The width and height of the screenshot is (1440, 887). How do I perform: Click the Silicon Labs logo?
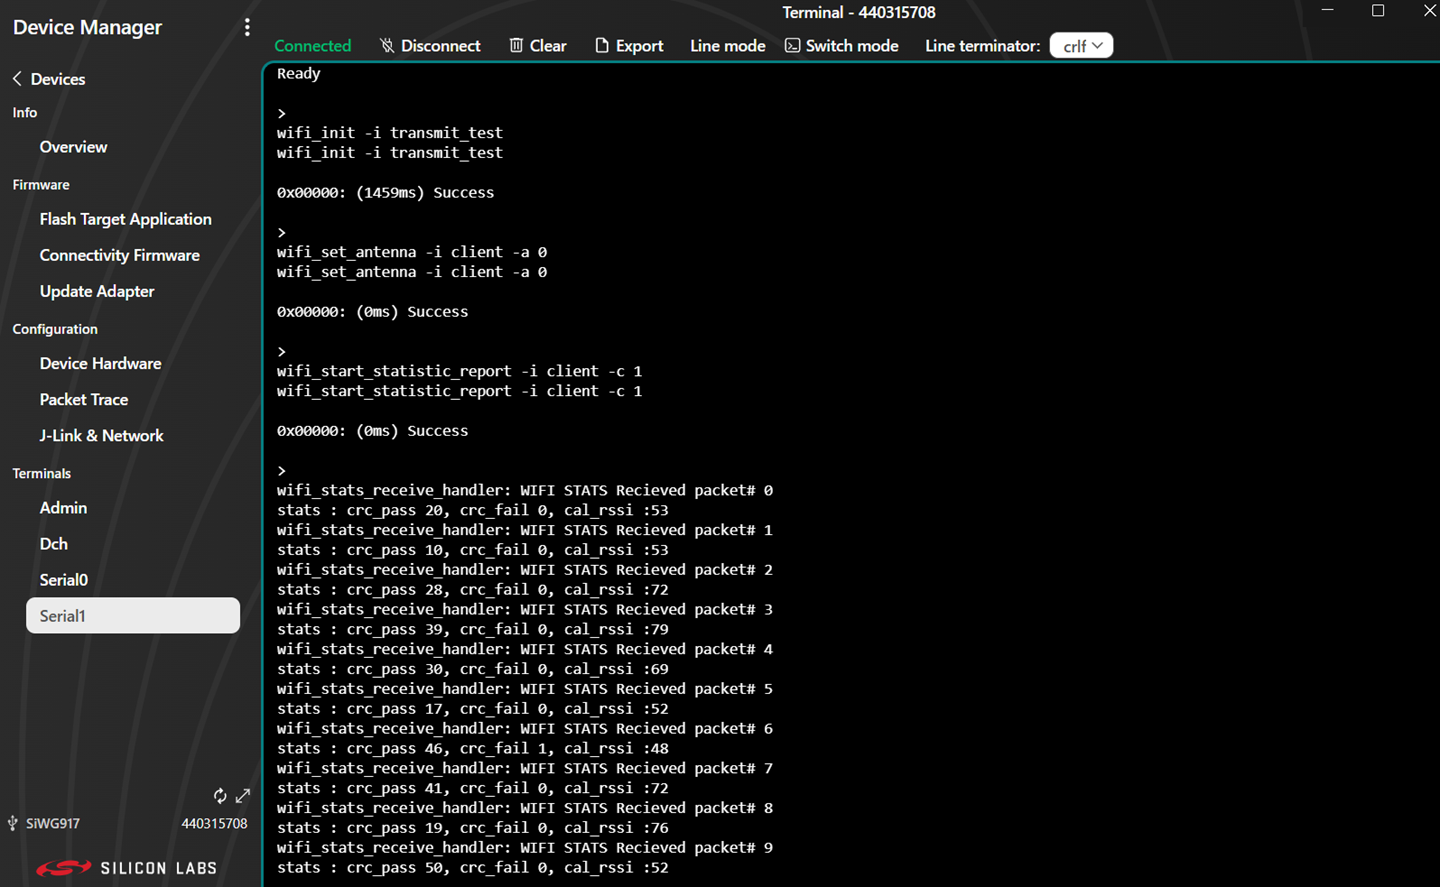[127, 867]
